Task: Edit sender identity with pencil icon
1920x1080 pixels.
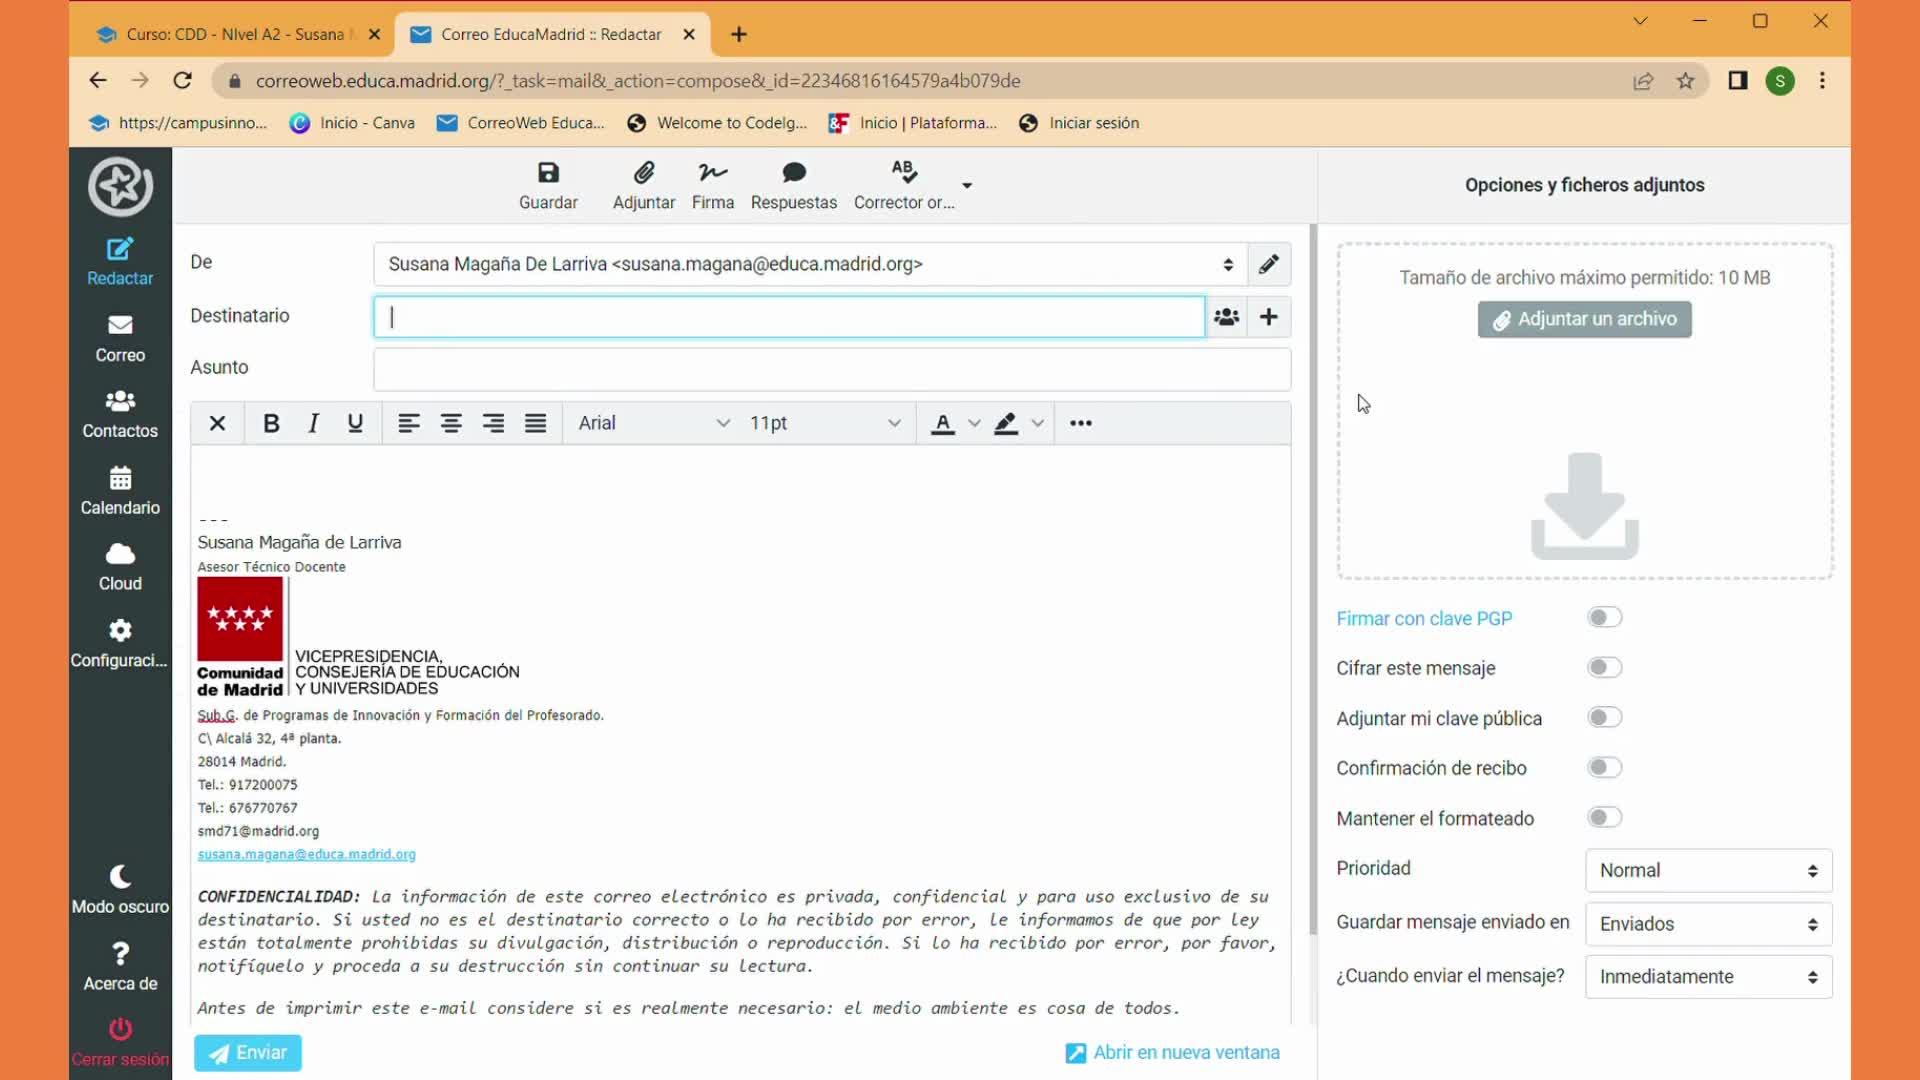Action: [x=1269, y=264]
